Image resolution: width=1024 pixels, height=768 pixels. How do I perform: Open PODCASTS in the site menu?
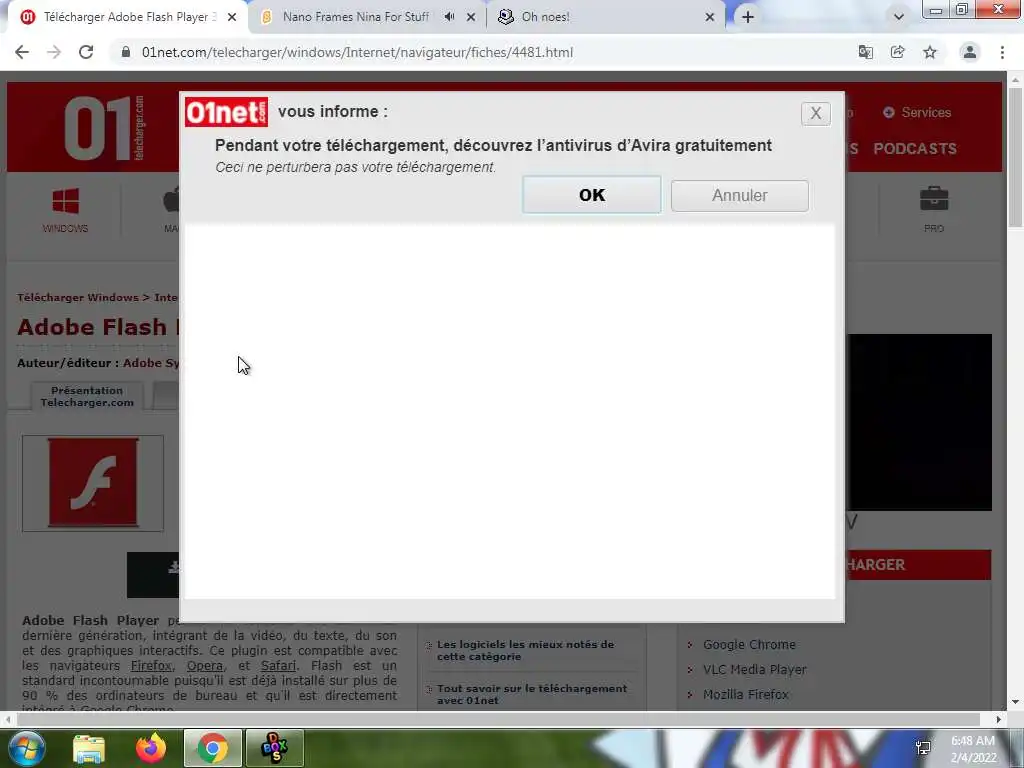pyautogui.click(x=915, y=148)
